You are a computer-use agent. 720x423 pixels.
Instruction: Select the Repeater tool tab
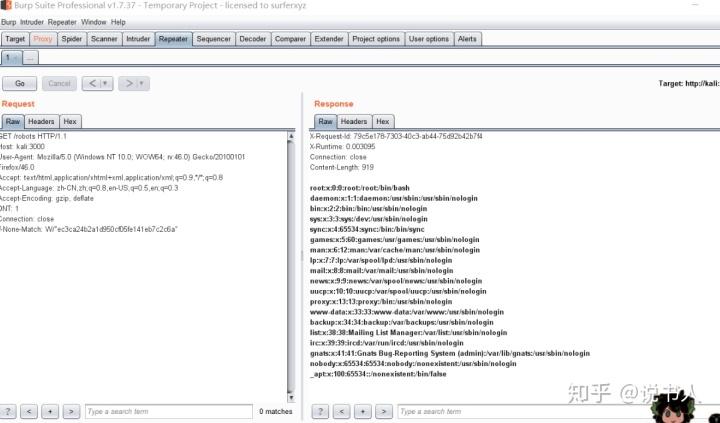(173, 39)
